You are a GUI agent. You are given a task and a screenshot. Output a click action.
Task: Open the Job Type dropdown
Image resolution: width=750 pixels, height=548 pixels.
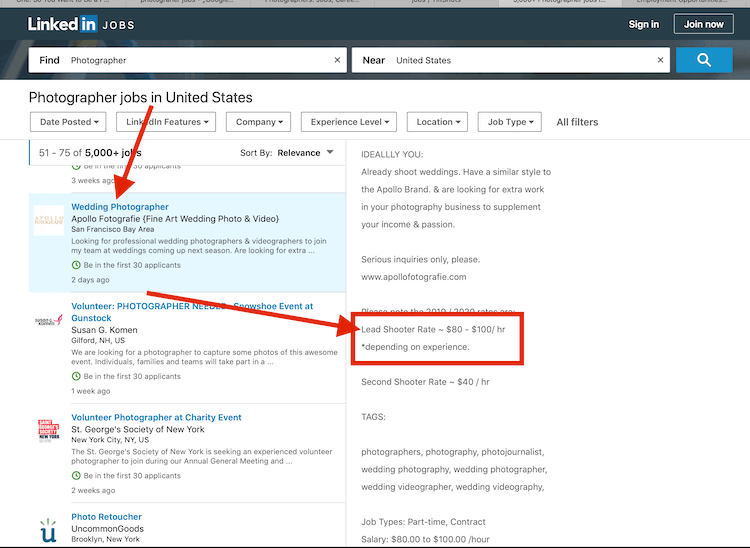510,122
